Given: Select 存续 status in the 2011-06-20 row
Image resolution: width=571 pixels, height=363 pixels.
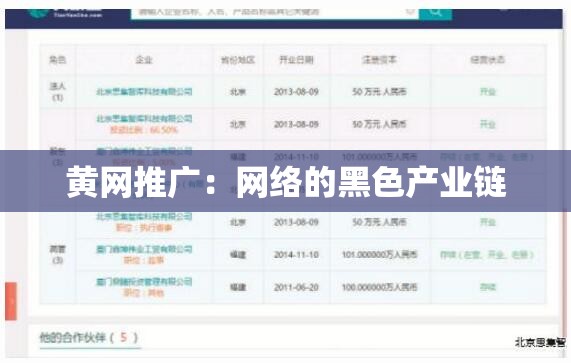Looking at the screenshot, I should 488,287.
